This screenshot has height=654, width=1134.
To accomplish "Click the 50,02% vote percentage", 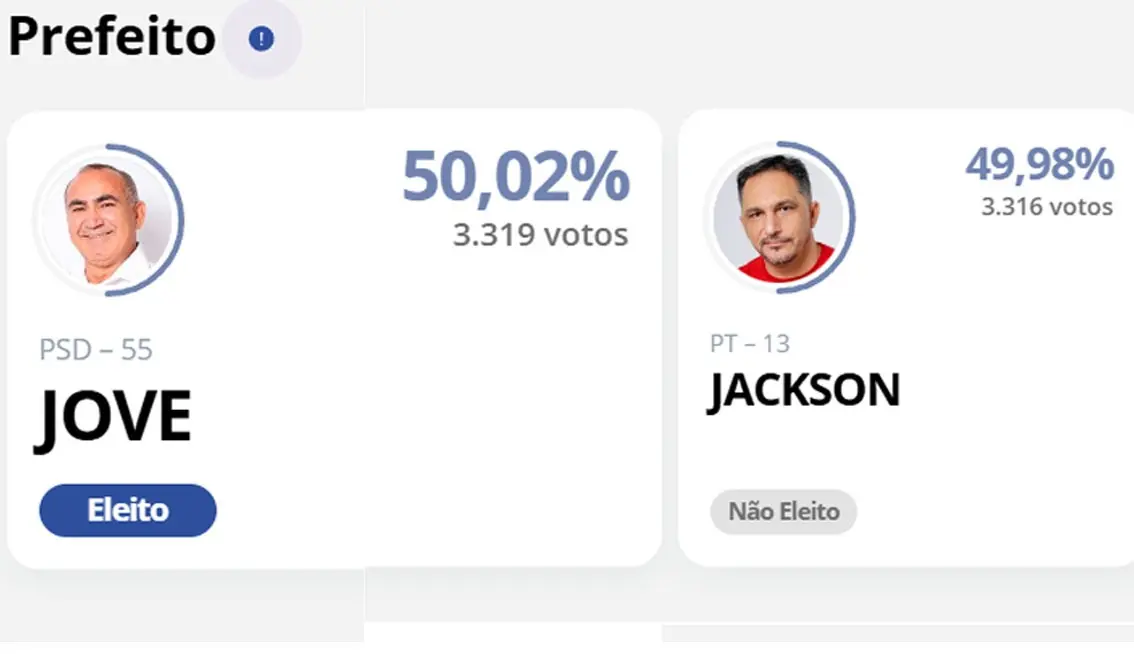I will 515,177.
